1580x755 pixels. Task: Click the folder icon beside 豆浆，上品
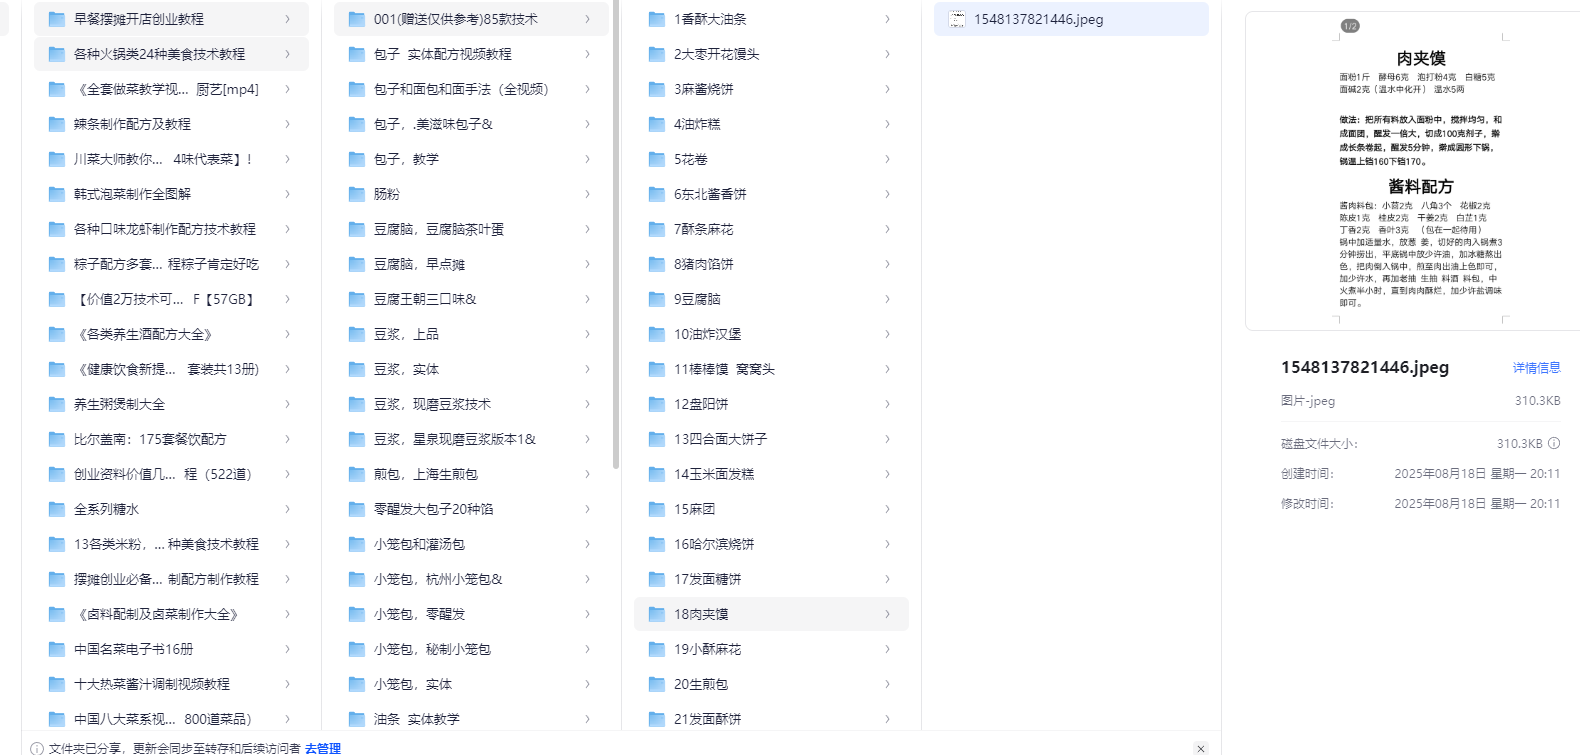tap(357, 334)
